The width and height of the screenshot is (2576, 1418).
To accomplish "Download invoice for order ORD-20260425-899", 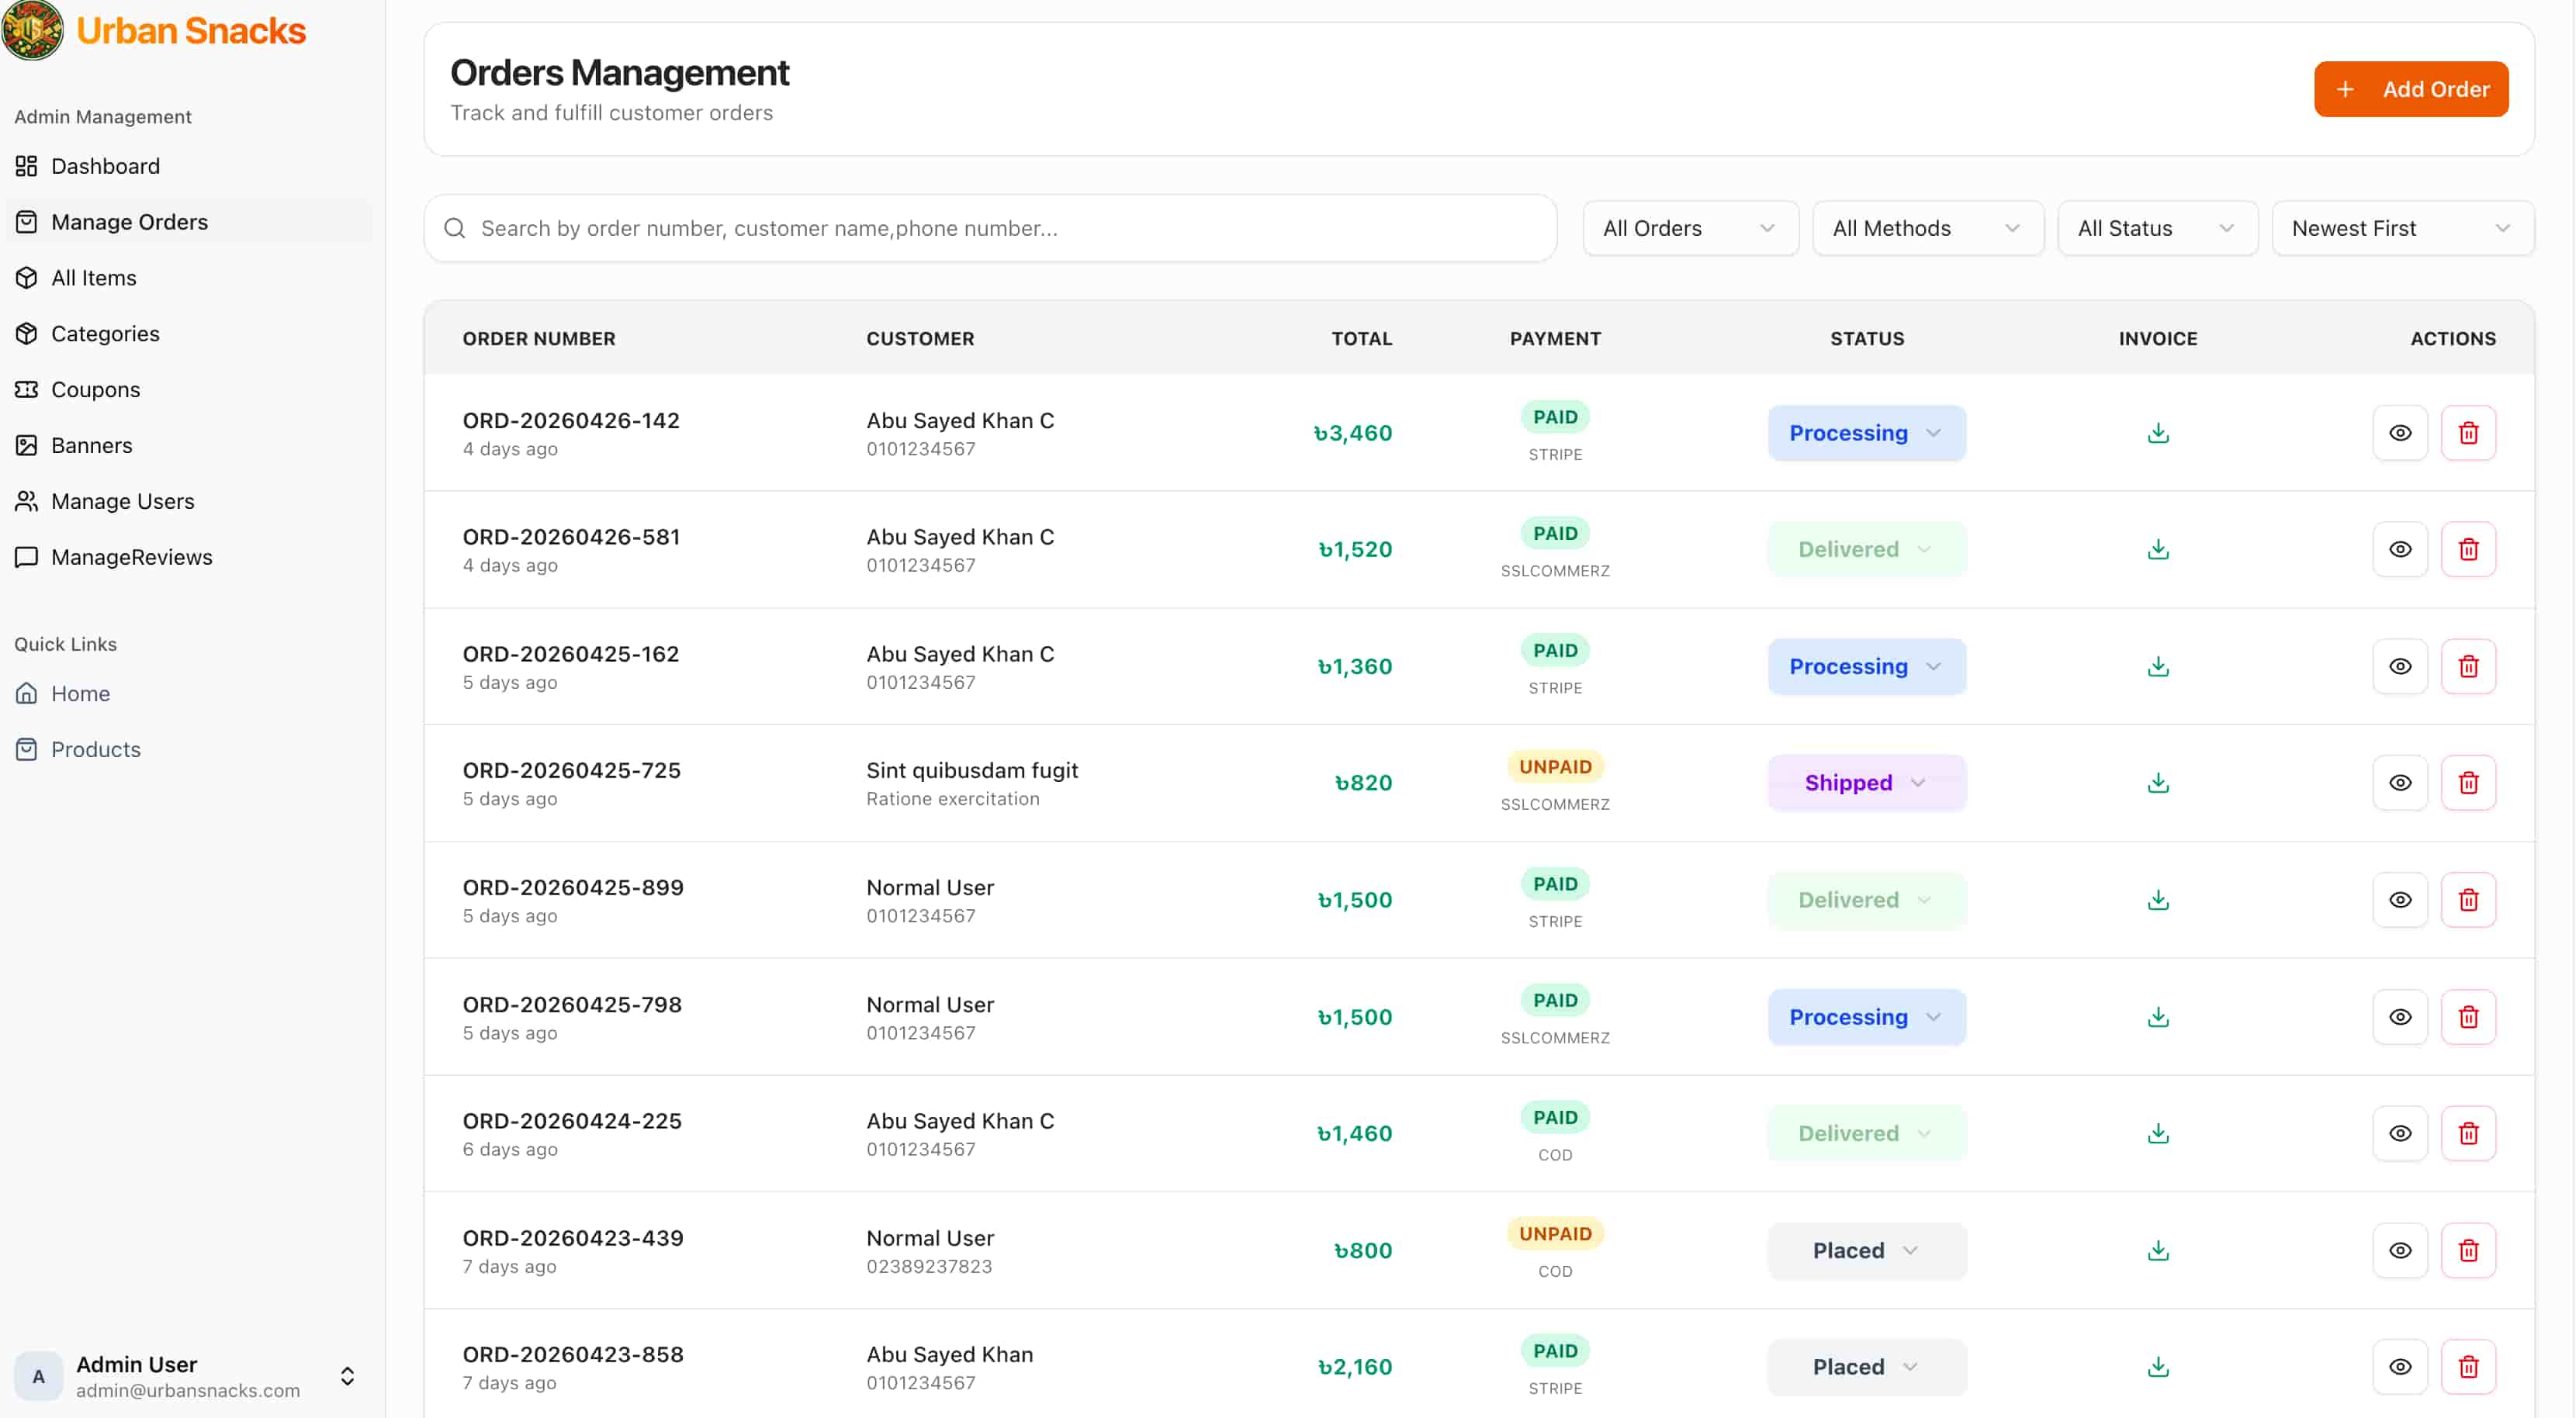I will click(2158, 900).
